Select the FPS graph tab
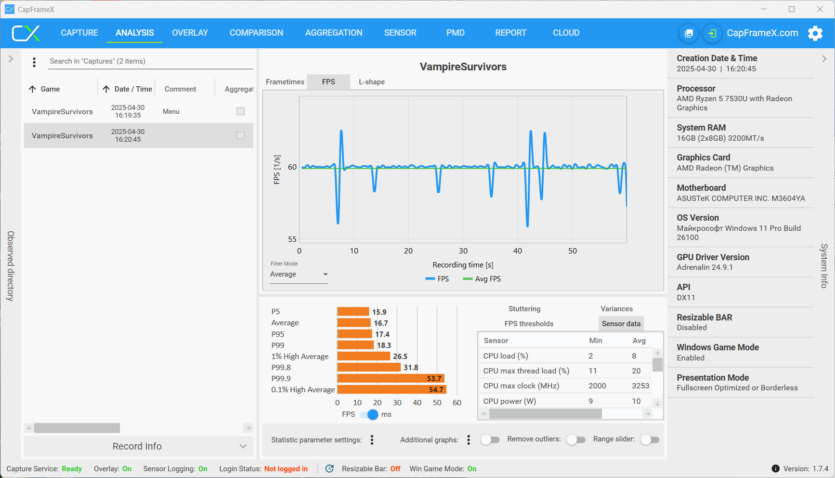Image resolution: width=835 pixels, height=478 pixels. 329,82
